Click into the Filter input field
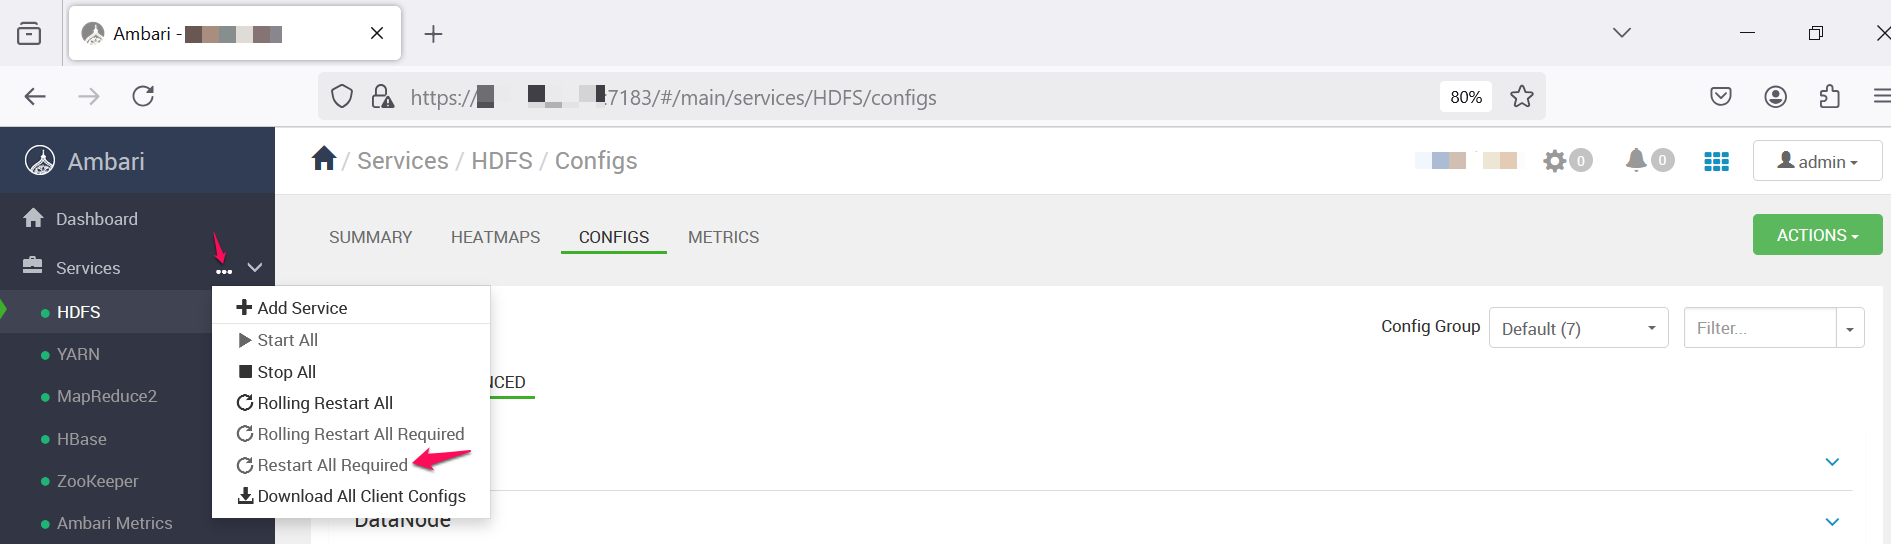 [x=1760, y=328]
